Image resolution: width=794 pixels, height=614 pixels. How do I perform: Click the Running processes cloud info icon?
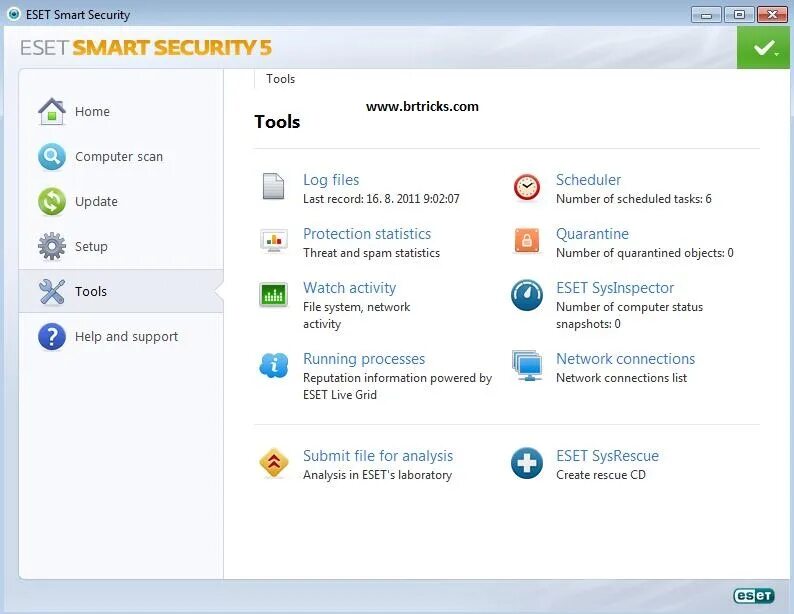tap(273, 365)
